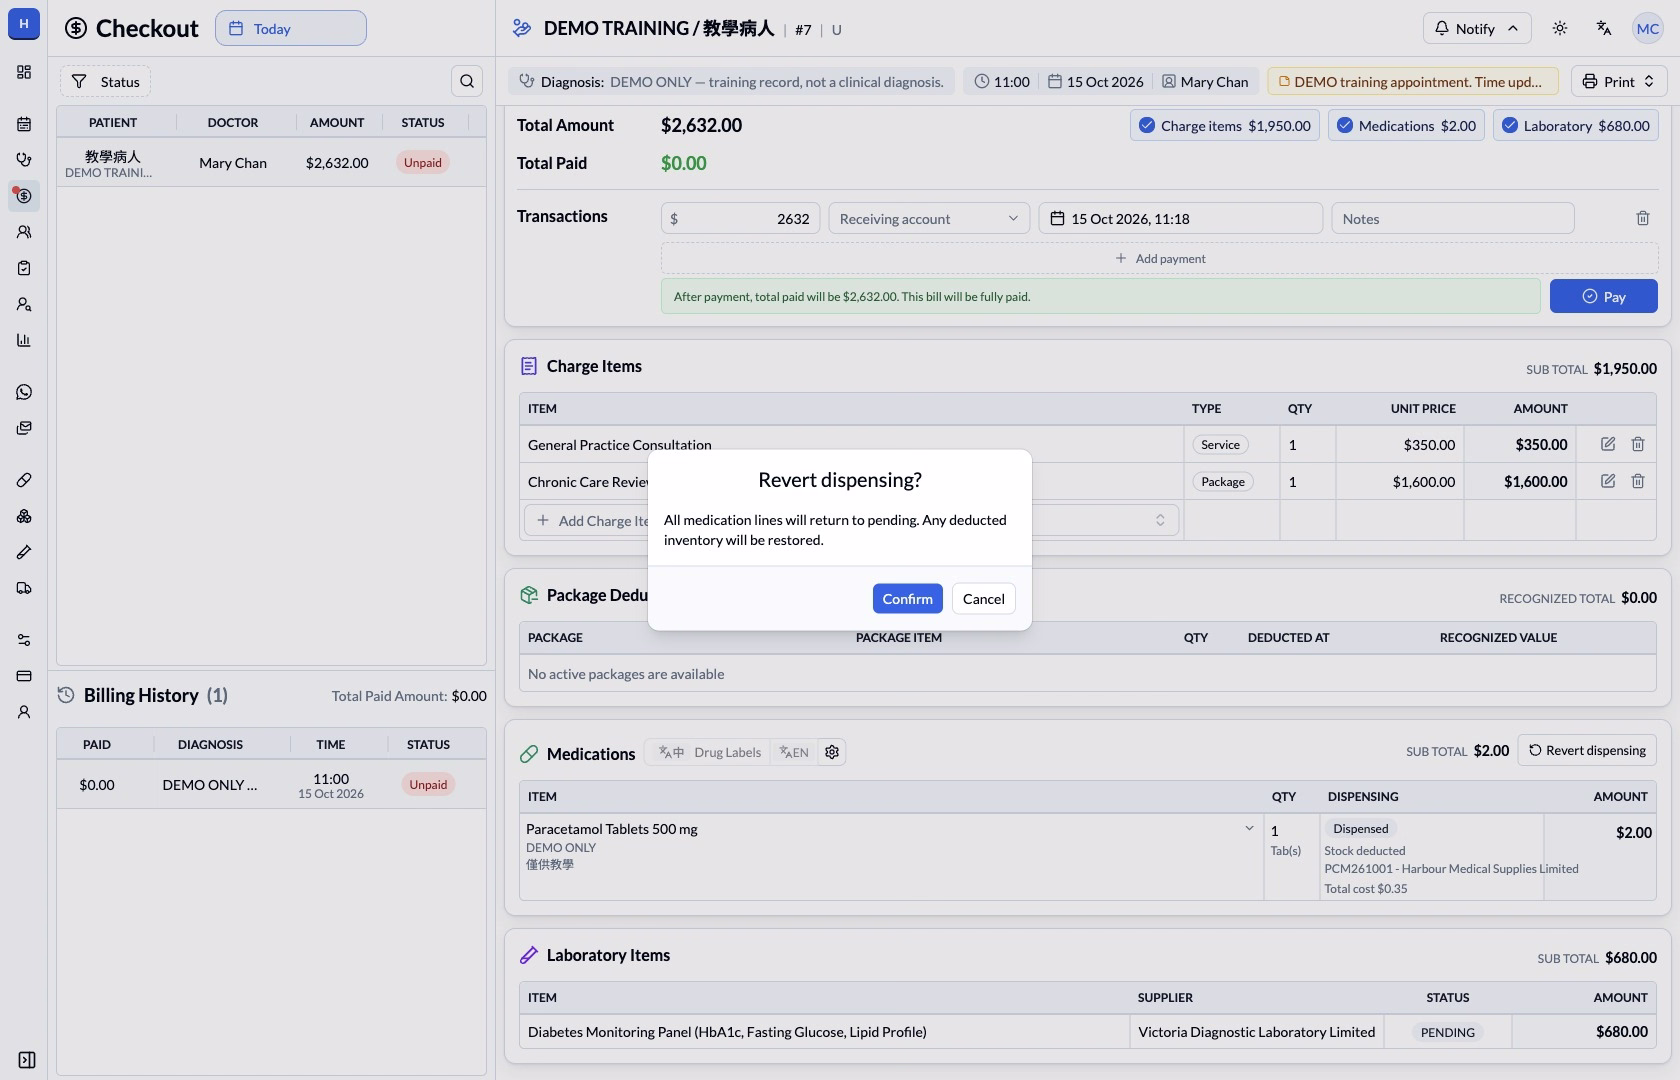
Task: Click the Revert dispensing button
Action: coord(1587,750)
